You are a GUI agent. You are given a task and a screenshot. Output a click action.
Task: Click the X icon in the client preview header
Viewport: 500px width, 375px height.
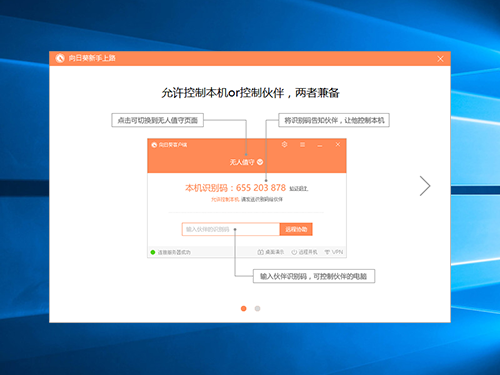[338, 144]
